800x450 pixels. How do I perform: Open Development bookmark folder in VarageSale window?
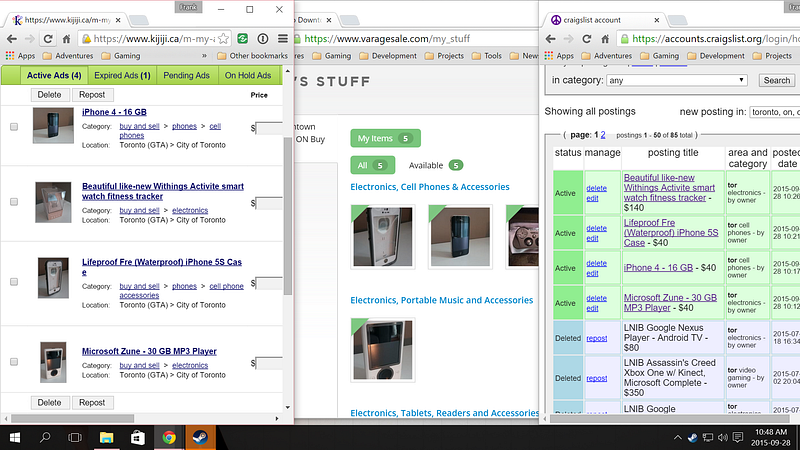[388, 56]
